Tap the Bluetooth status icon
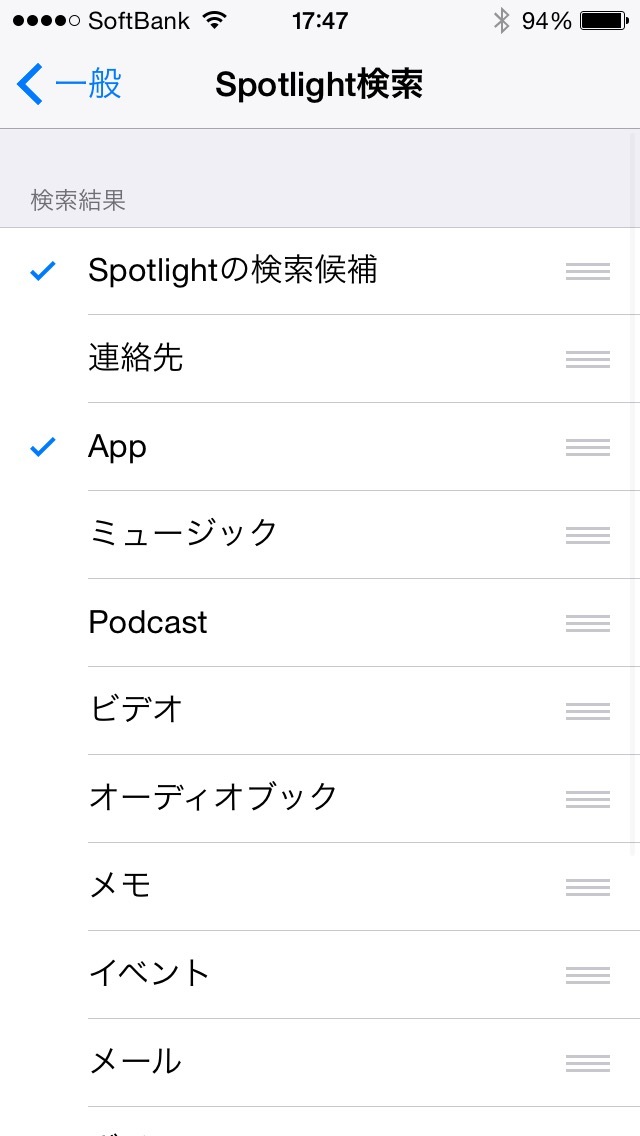This screenshot has height=1136, width=640. click(502, 21)
